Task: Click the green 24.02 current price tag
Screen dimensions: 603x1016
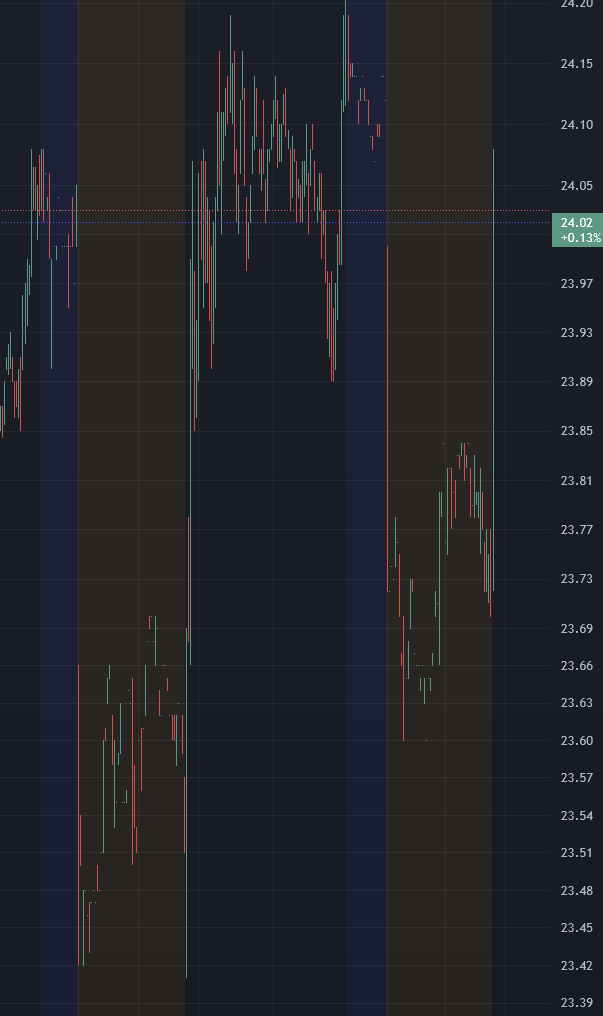Action: (x=577, y=230)
